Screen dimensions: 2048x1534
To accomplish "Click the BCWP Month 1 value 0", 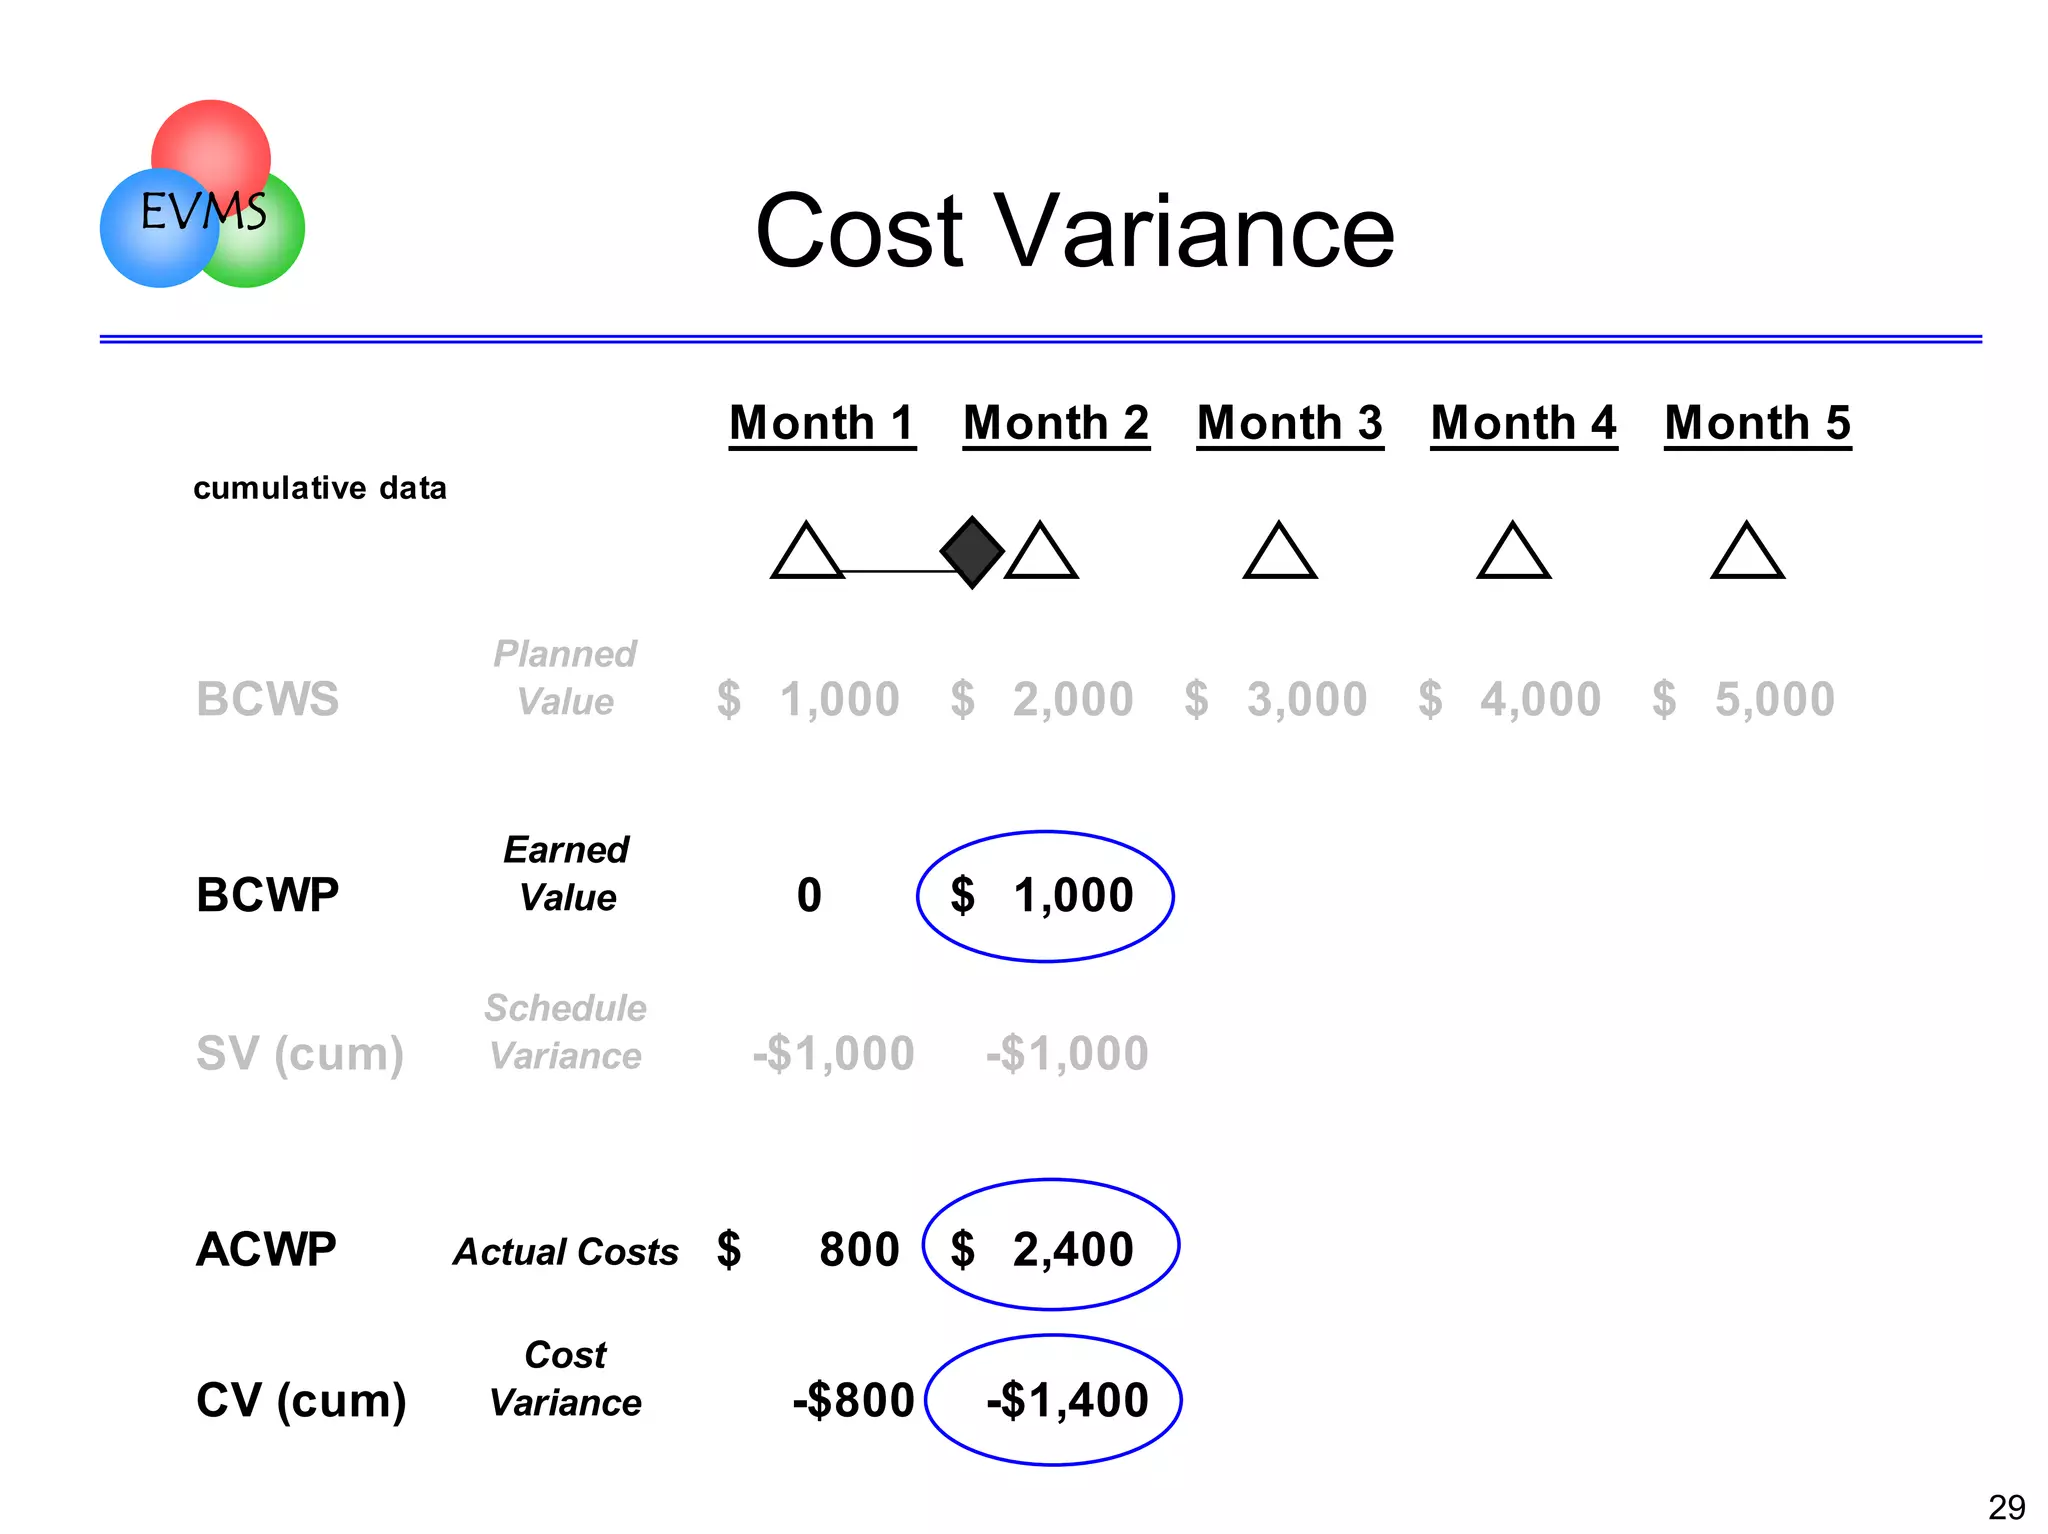I will pos(809,895).
